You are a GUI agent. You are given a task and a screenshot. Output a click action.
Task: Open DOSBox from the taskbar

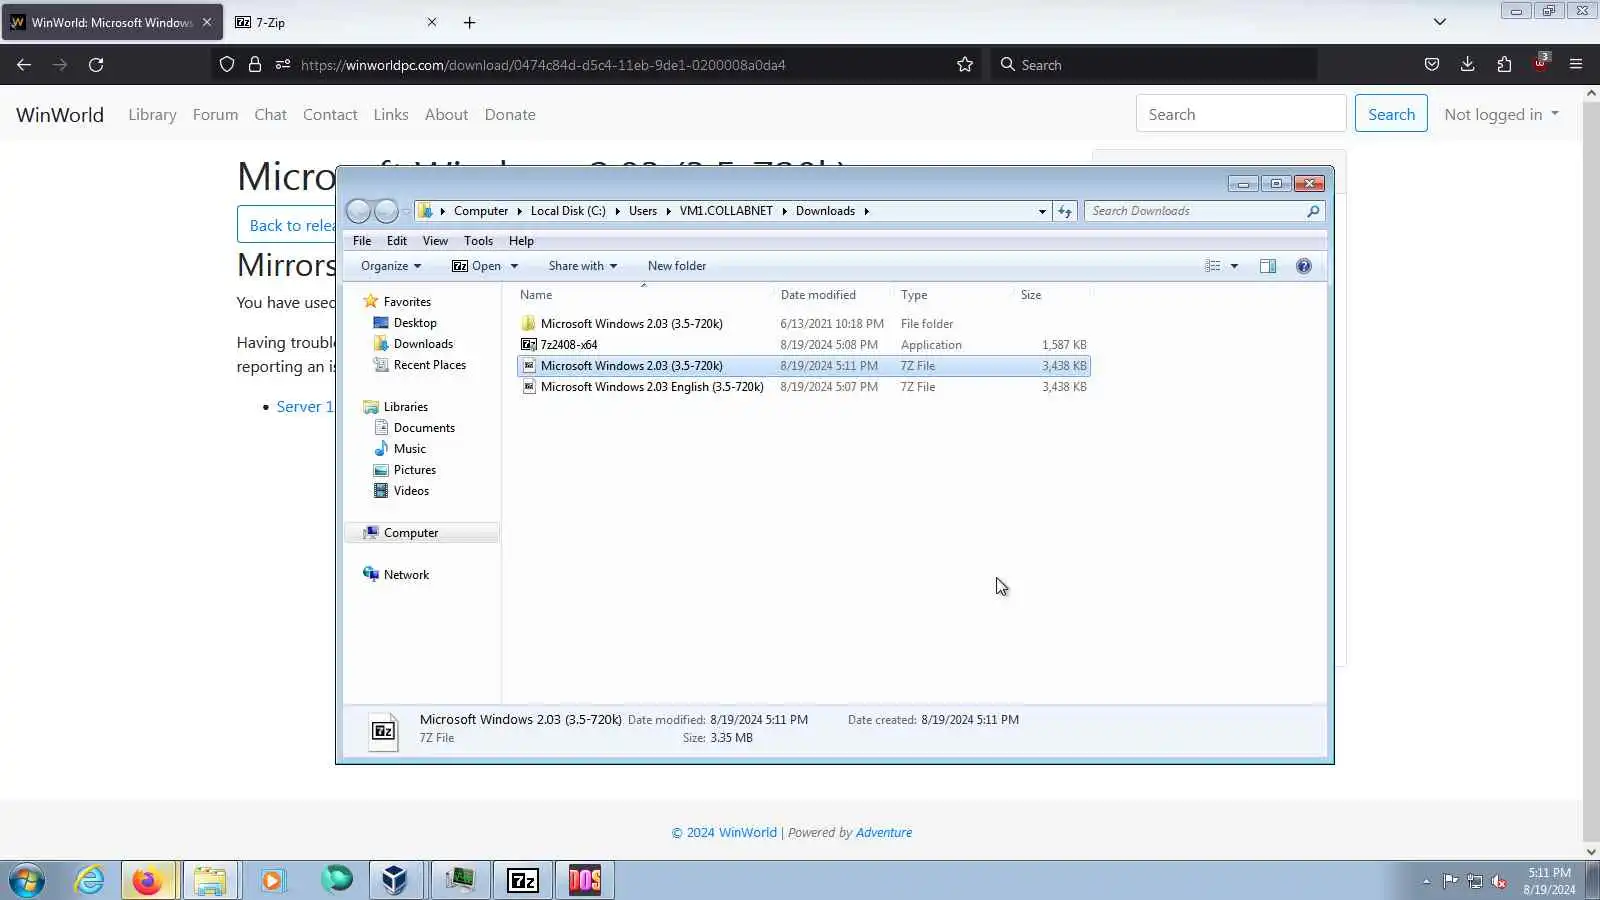(585, 881)
